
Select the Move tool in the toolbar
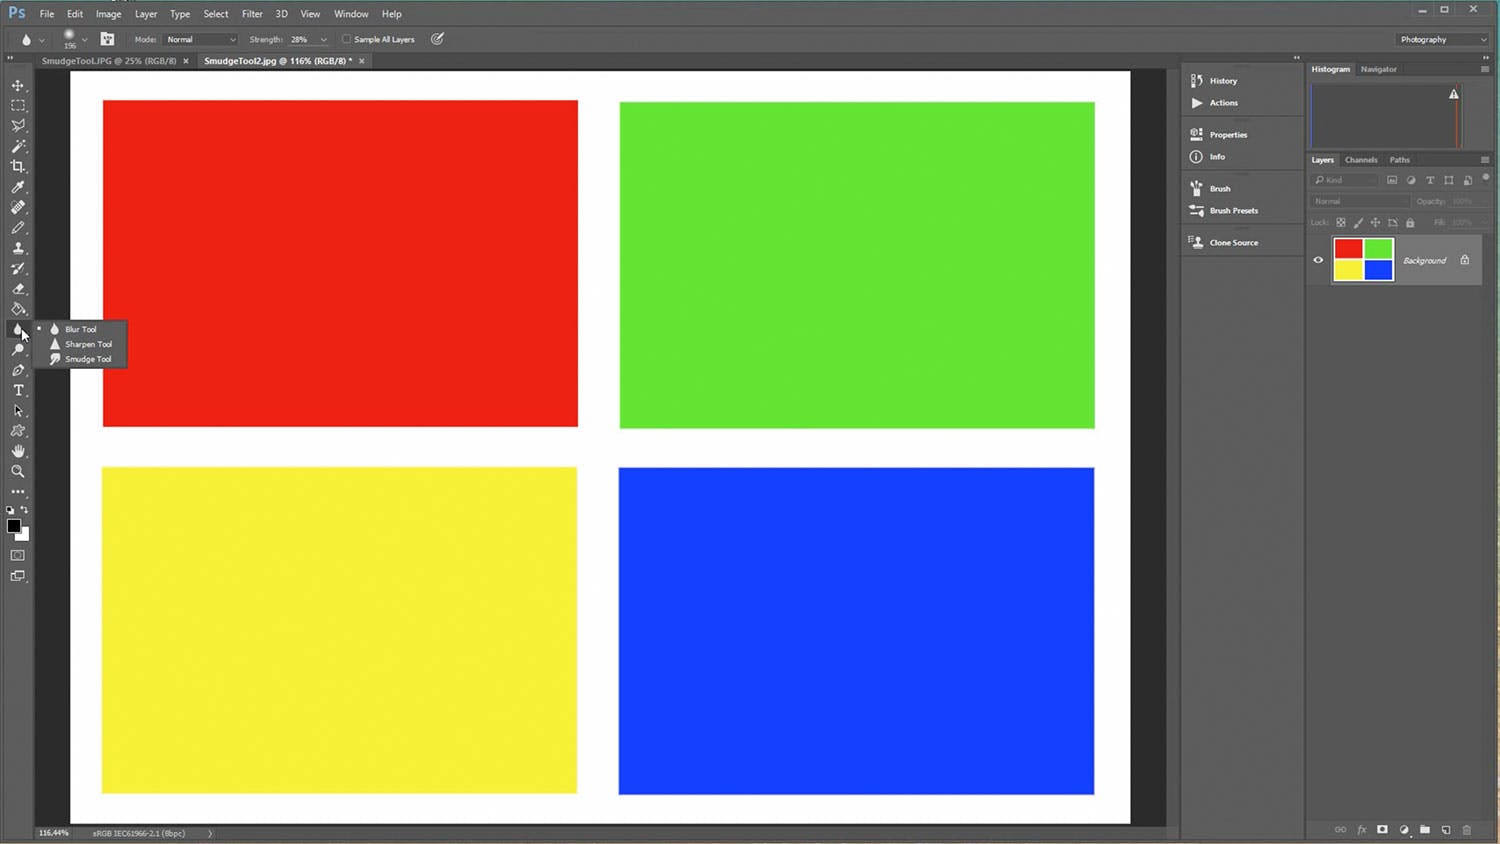(18, 85)
